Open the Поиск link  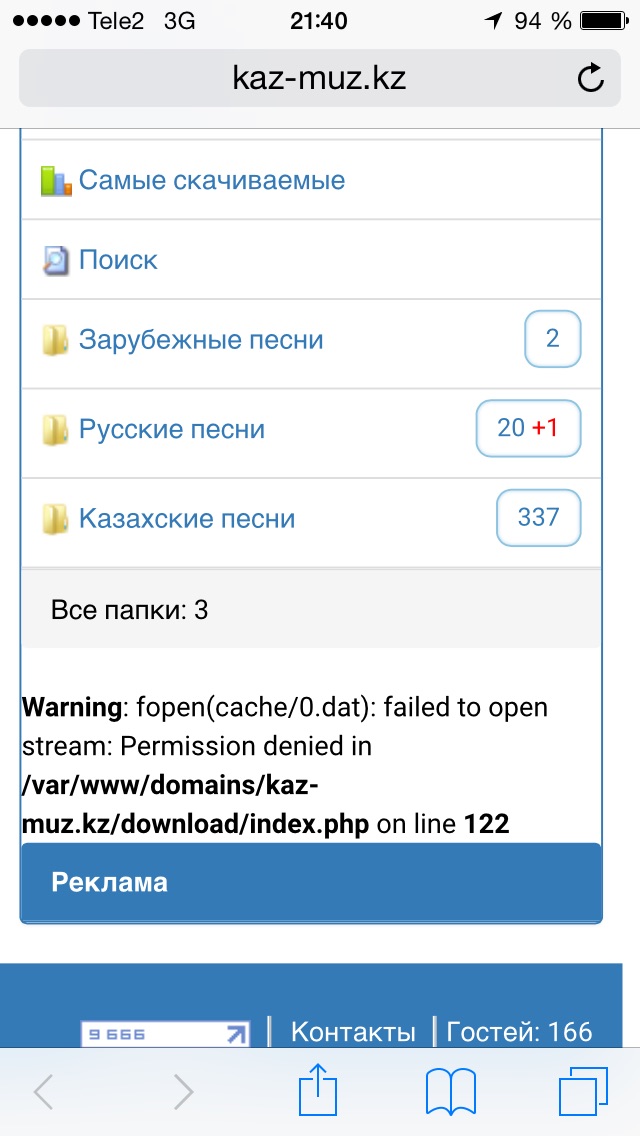pos(118,260)
